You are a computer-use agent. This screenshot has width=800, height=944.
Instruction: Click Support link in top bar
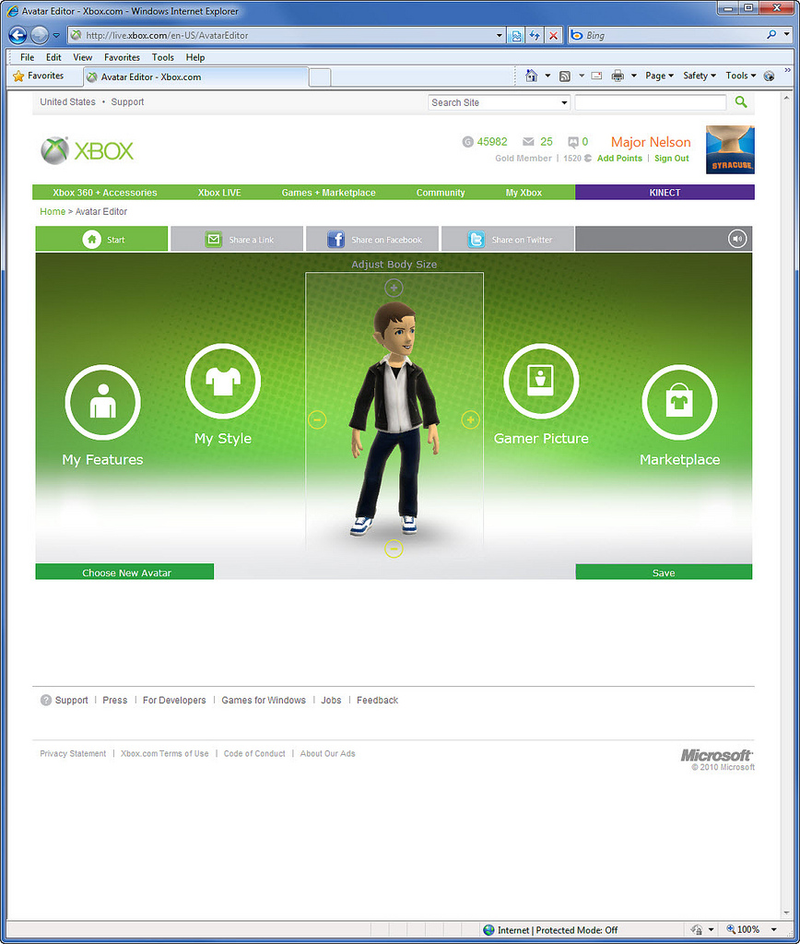127,102
